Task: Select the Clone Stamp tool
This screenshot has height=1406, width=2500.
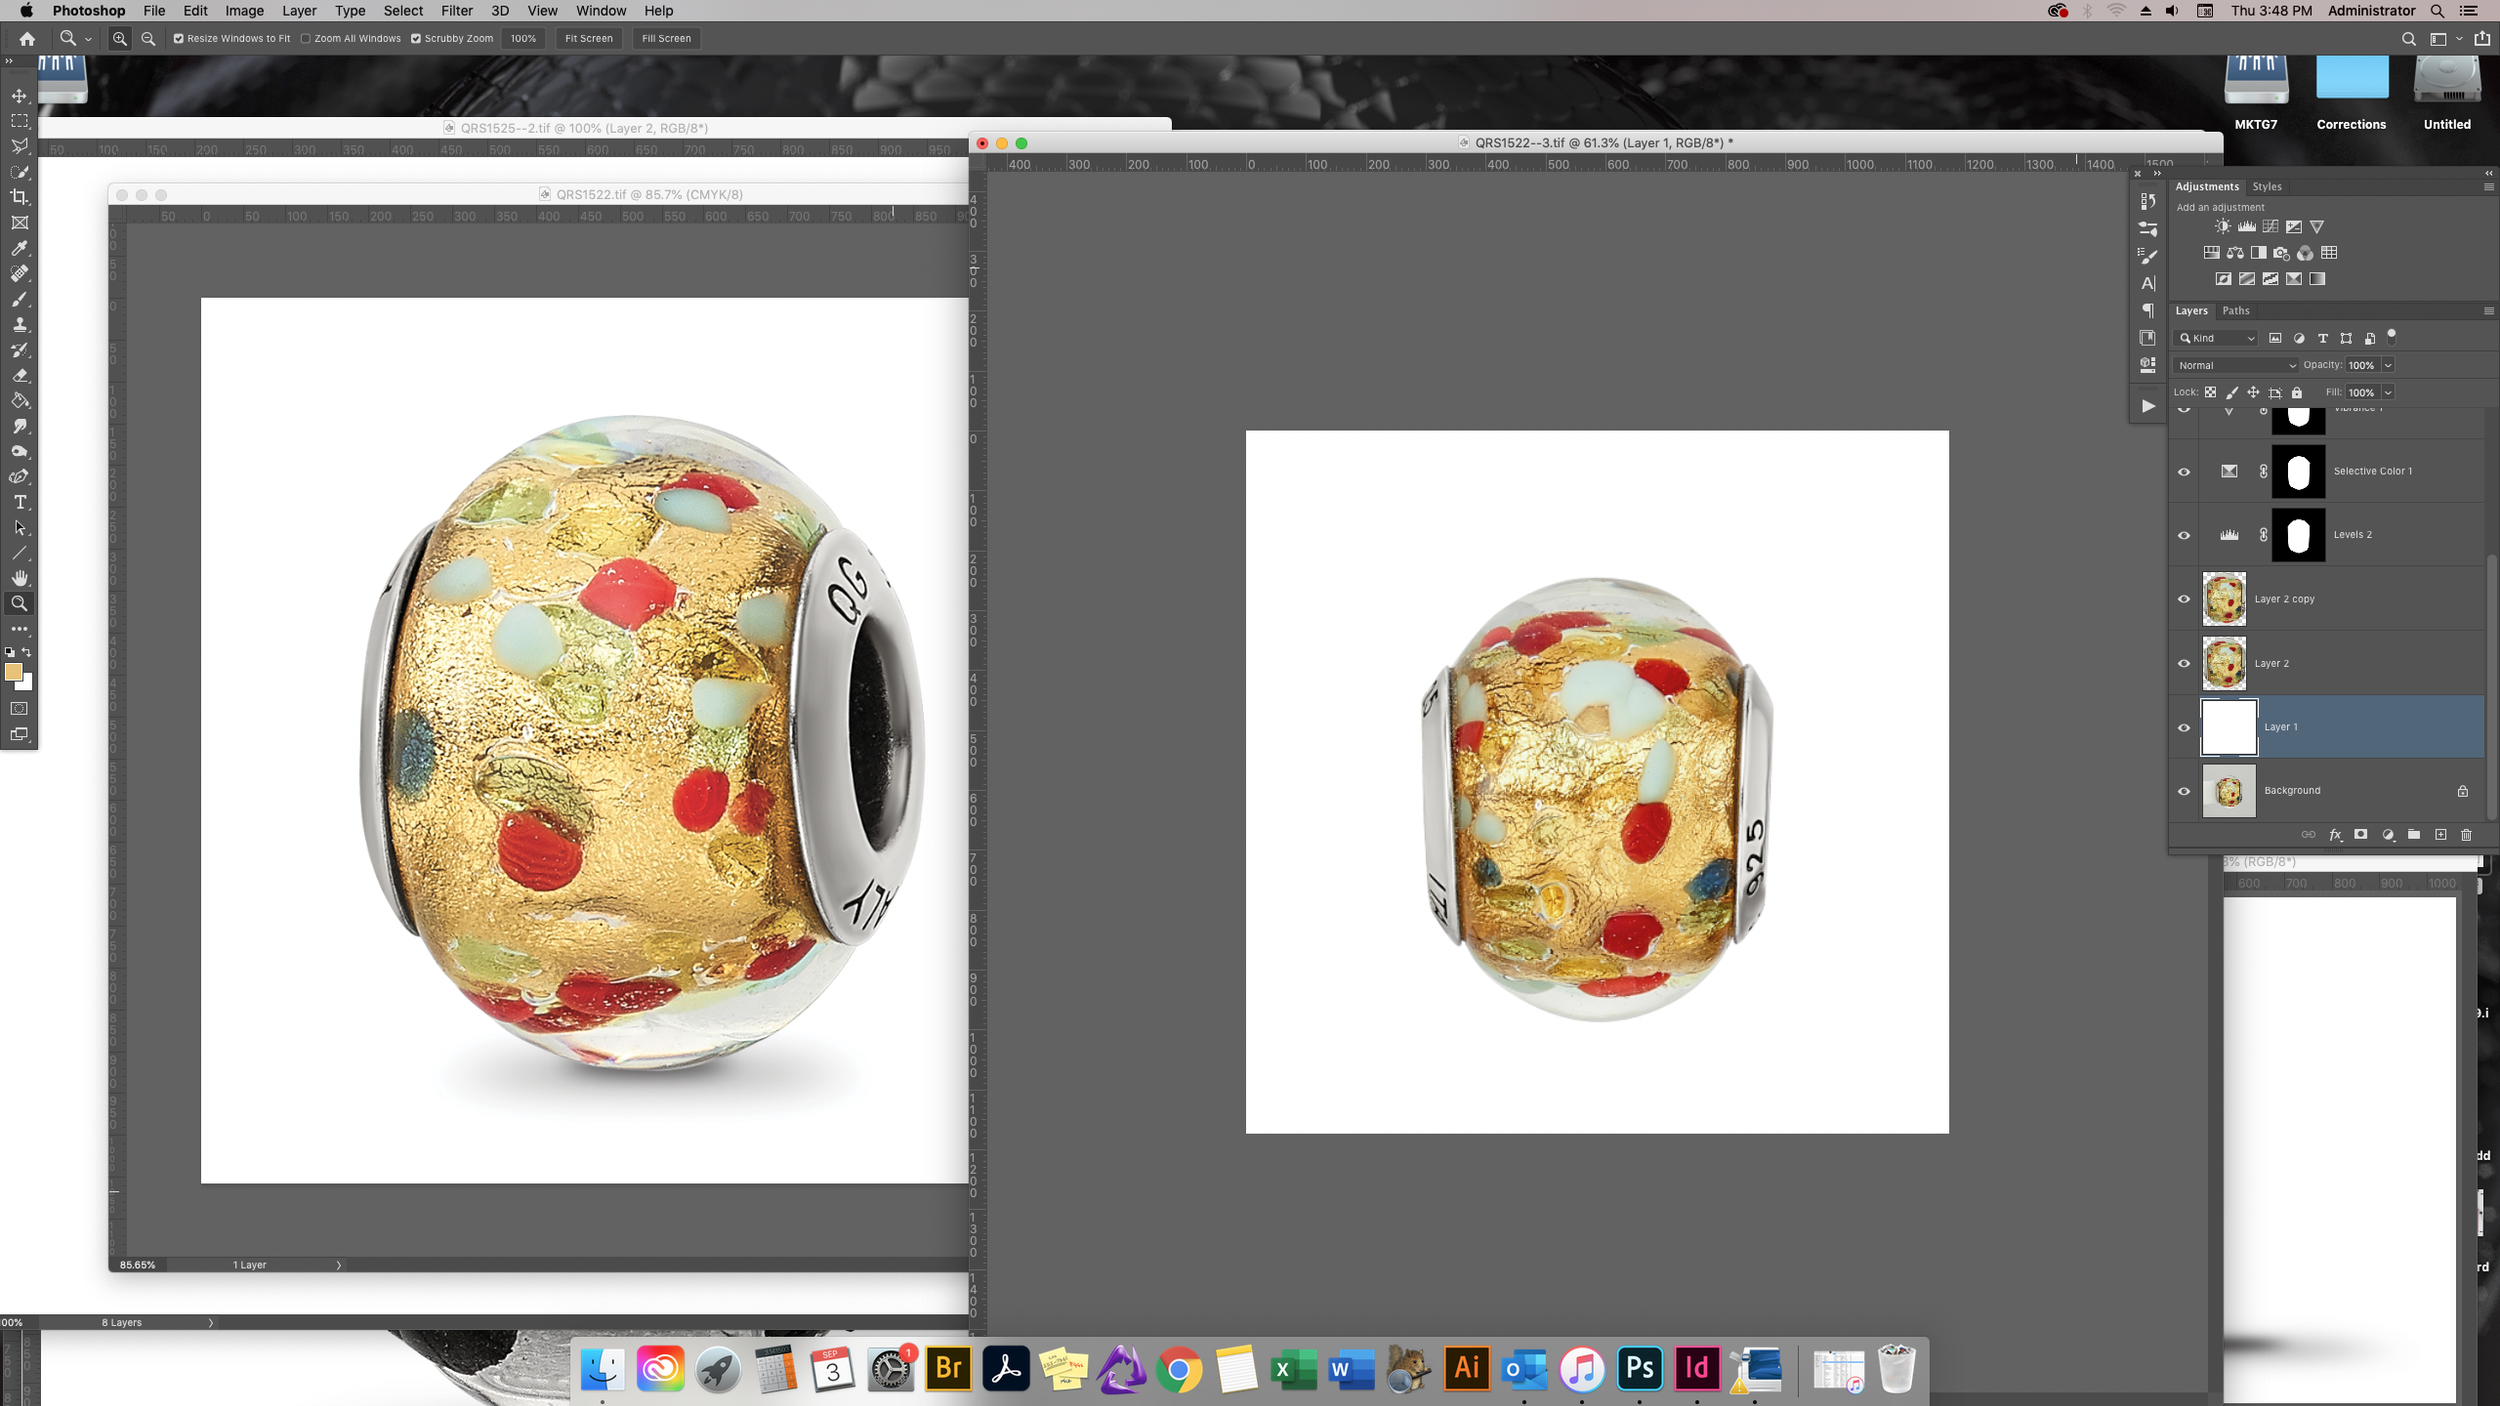Action: 19,326
